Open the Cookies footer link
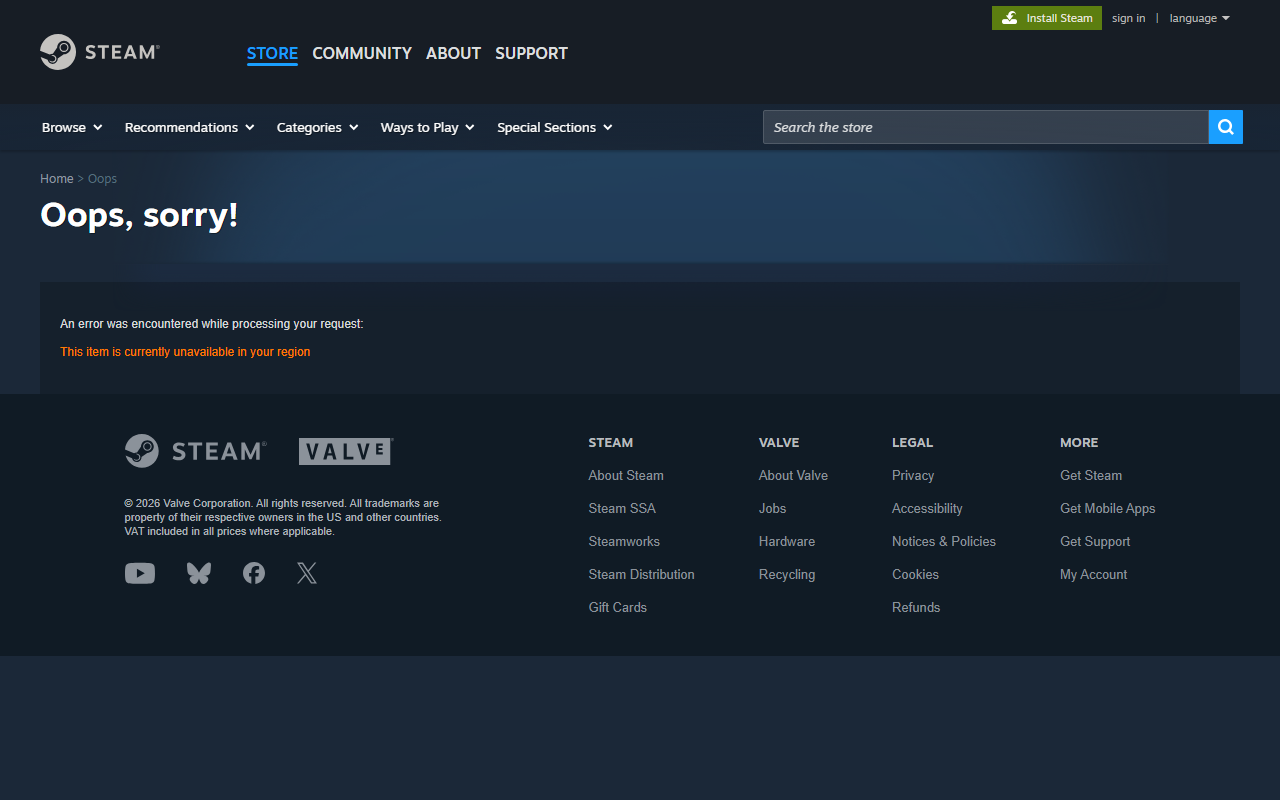The height and width of the screenshot is (800, 1280). pos(915,574)
